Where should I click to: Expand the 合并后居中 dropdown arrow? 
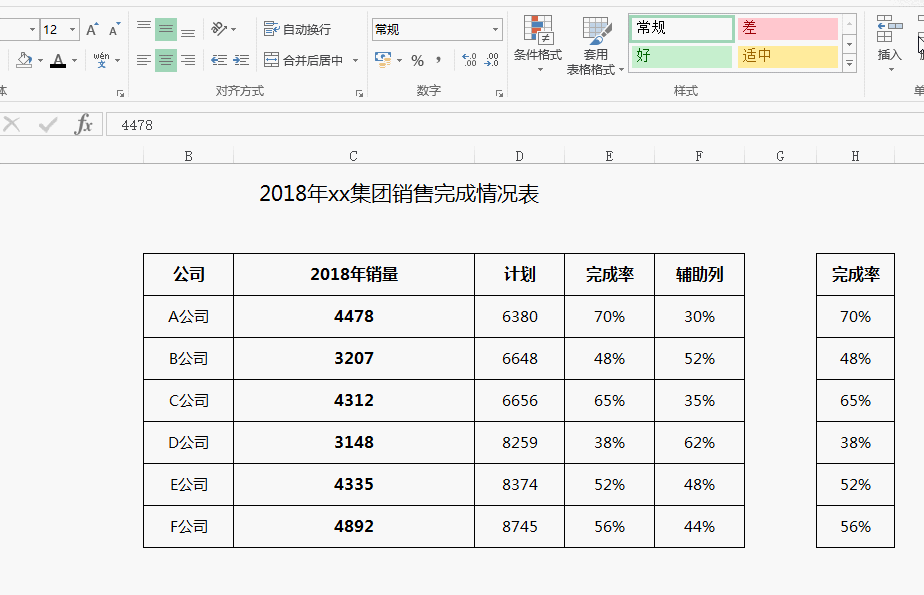click(355, 60)
